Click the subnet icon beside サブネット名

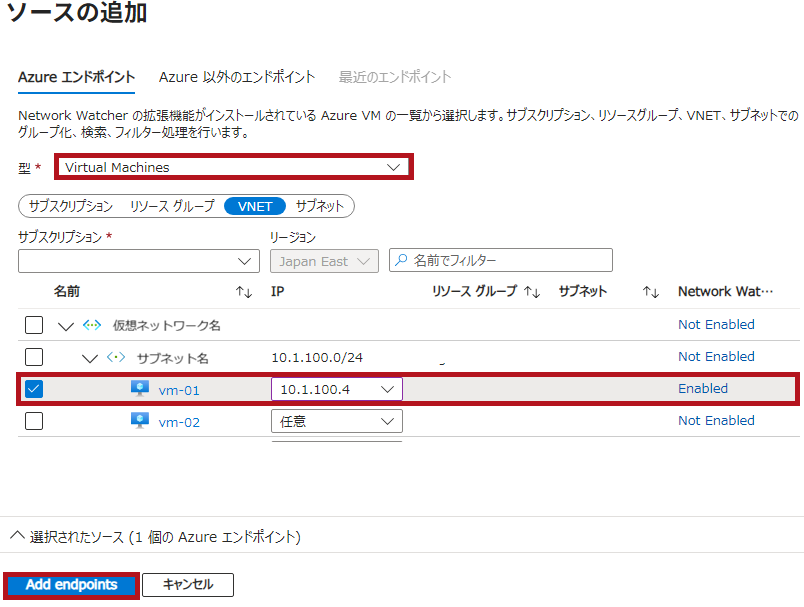click(116, 357)
